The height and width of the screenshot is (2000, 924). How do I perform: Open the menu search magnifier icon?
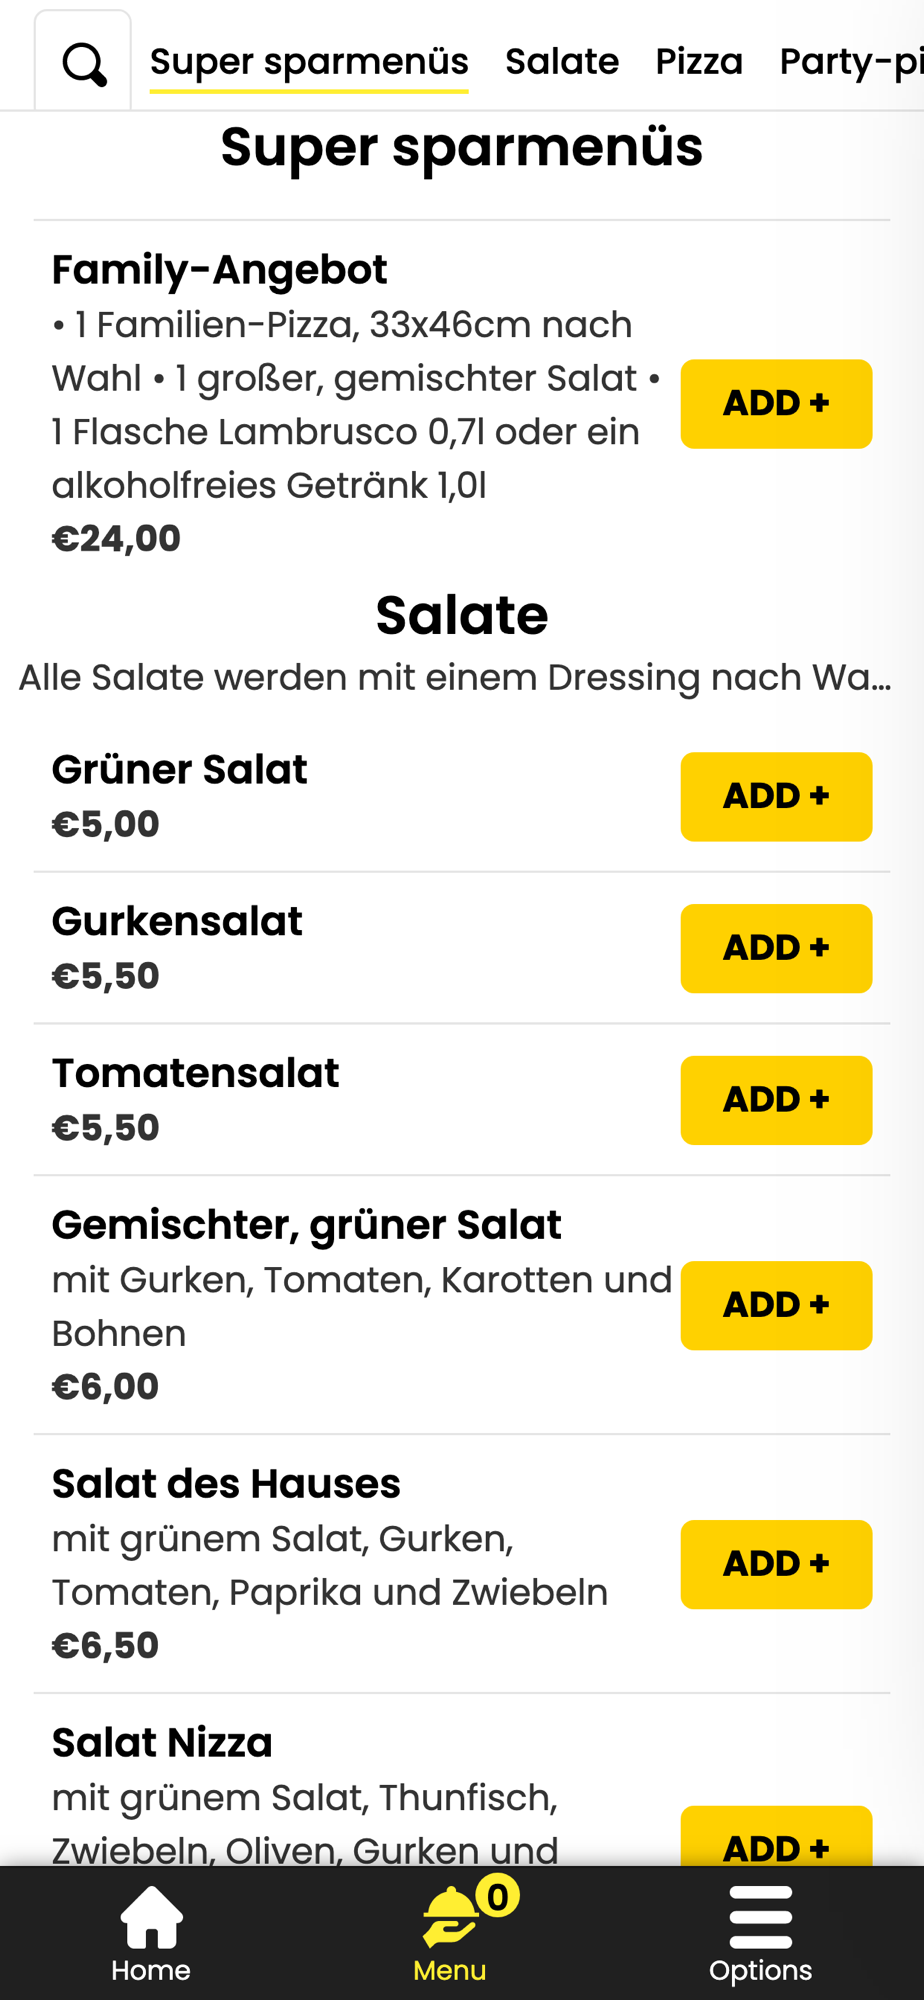(84, 65)
